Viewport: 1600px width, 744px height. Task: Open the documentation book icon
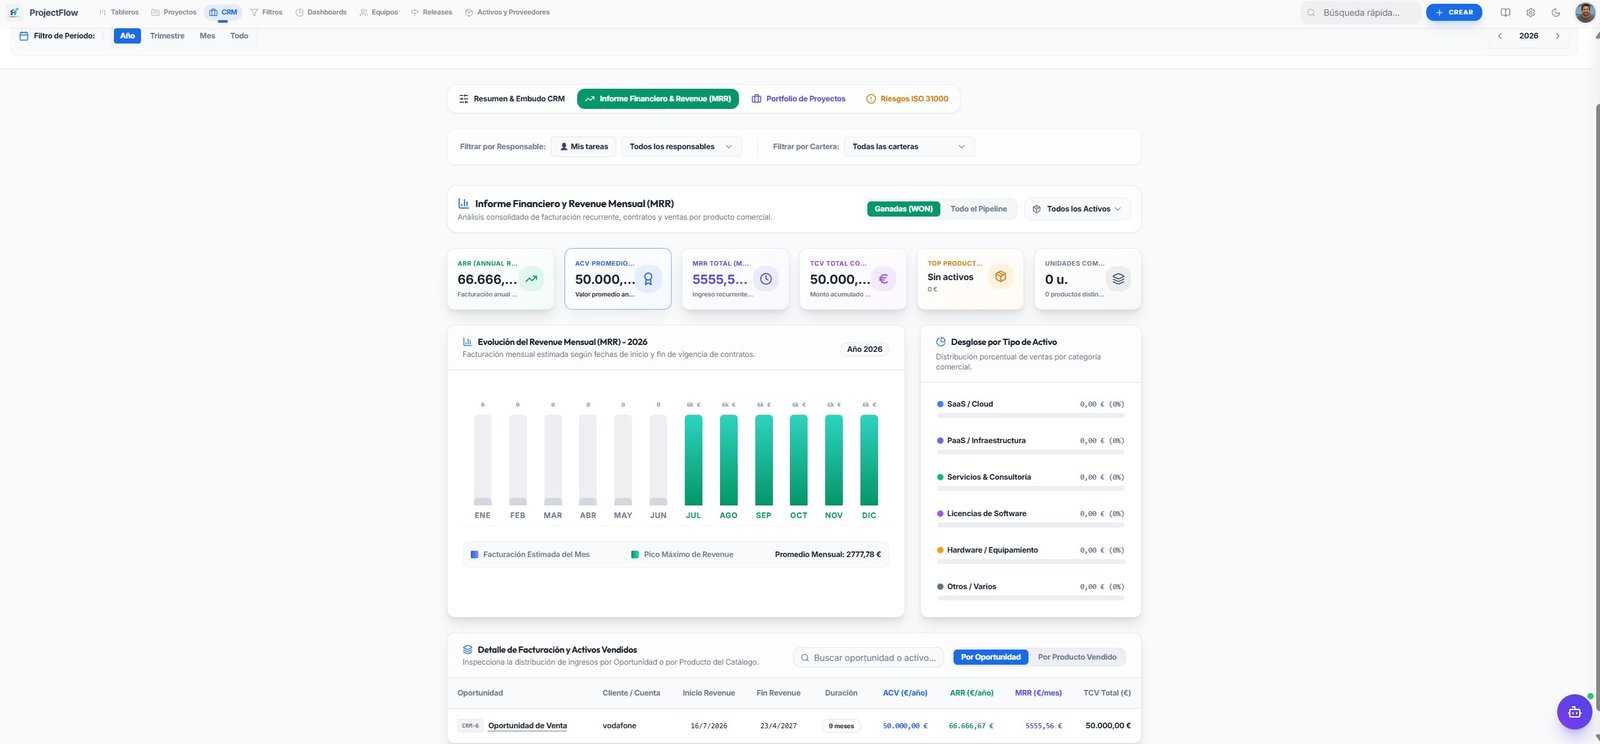click(x=1505, y=12)
